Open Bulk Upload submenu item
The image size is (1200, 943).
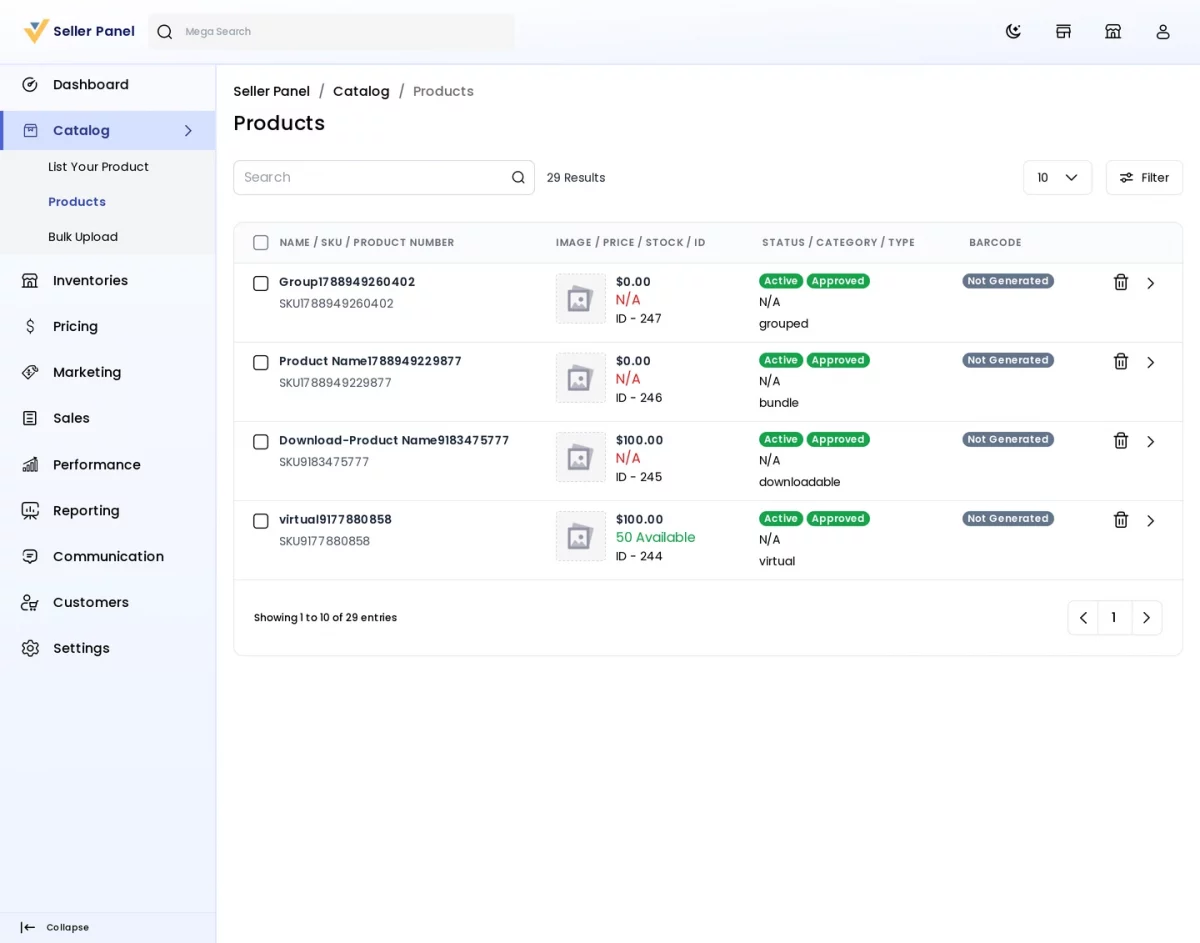(83, 237)
